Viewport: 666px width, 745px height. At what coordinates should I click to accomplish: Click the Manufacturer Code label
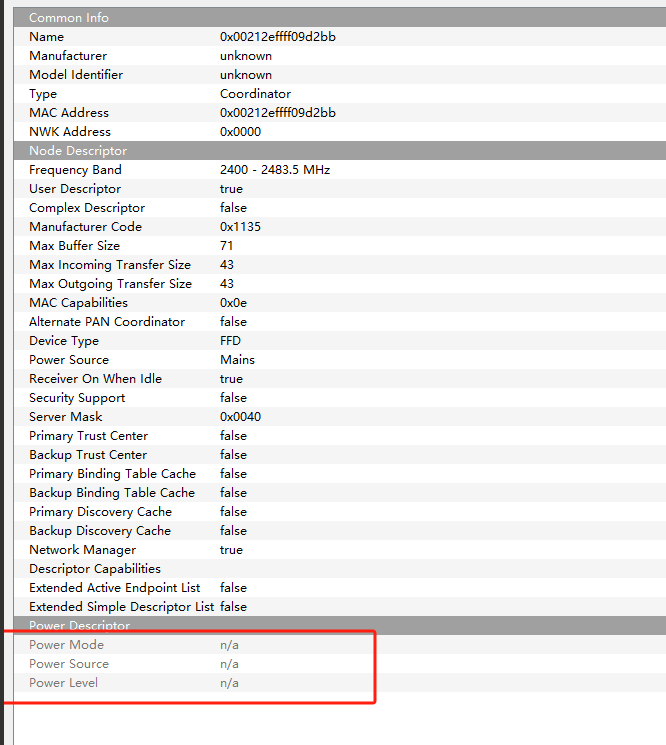click(x=86, y=227)
